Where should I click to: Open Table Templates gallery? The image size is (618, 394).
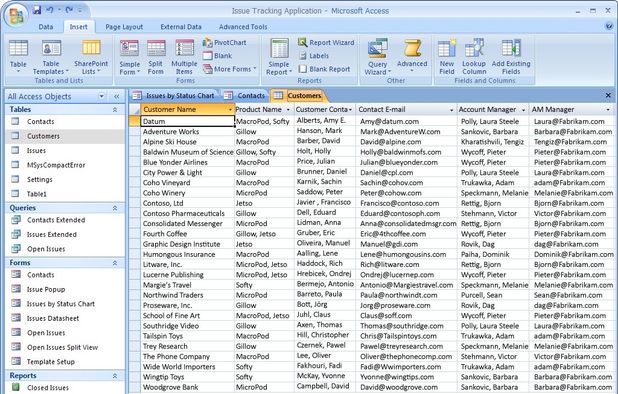click(x=51, y=56)
